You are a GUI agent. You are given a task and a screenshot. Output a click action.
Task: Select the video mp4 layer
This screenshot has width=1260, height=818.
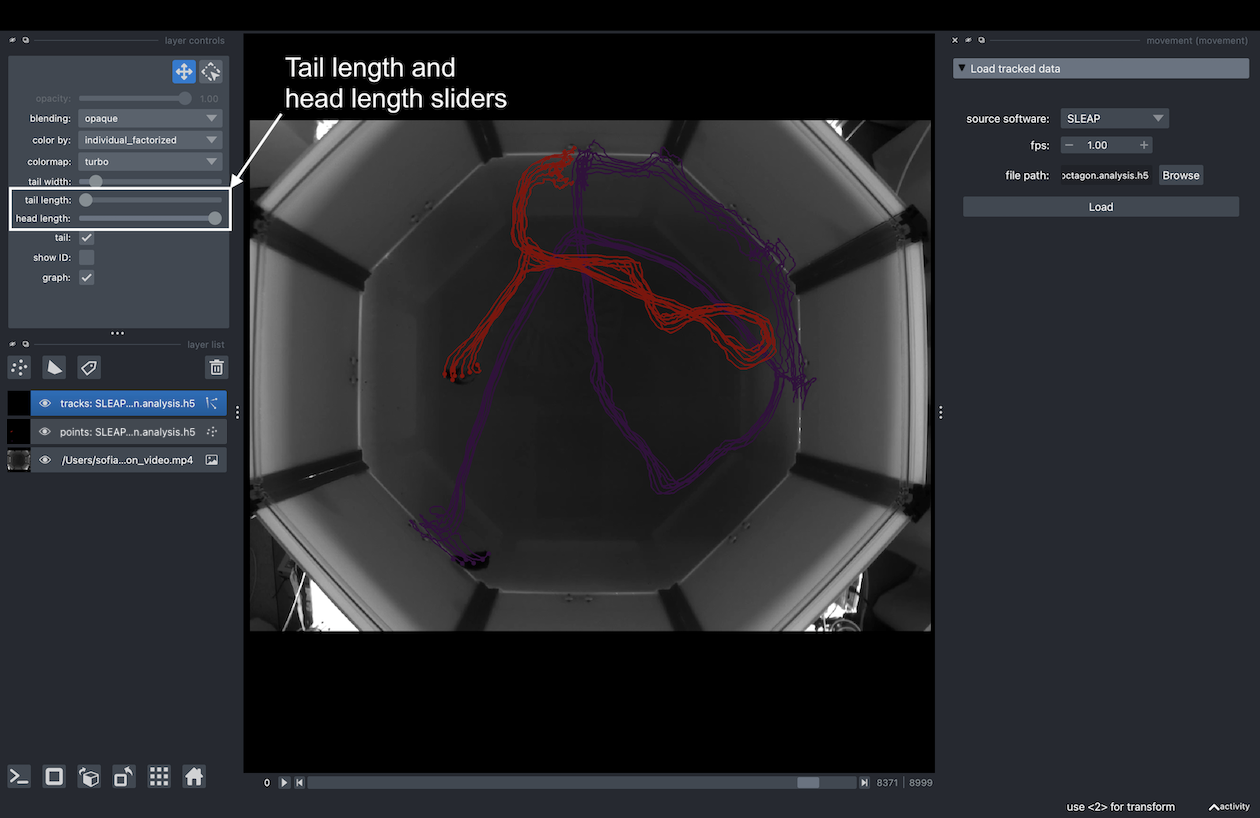pos(126,460)
